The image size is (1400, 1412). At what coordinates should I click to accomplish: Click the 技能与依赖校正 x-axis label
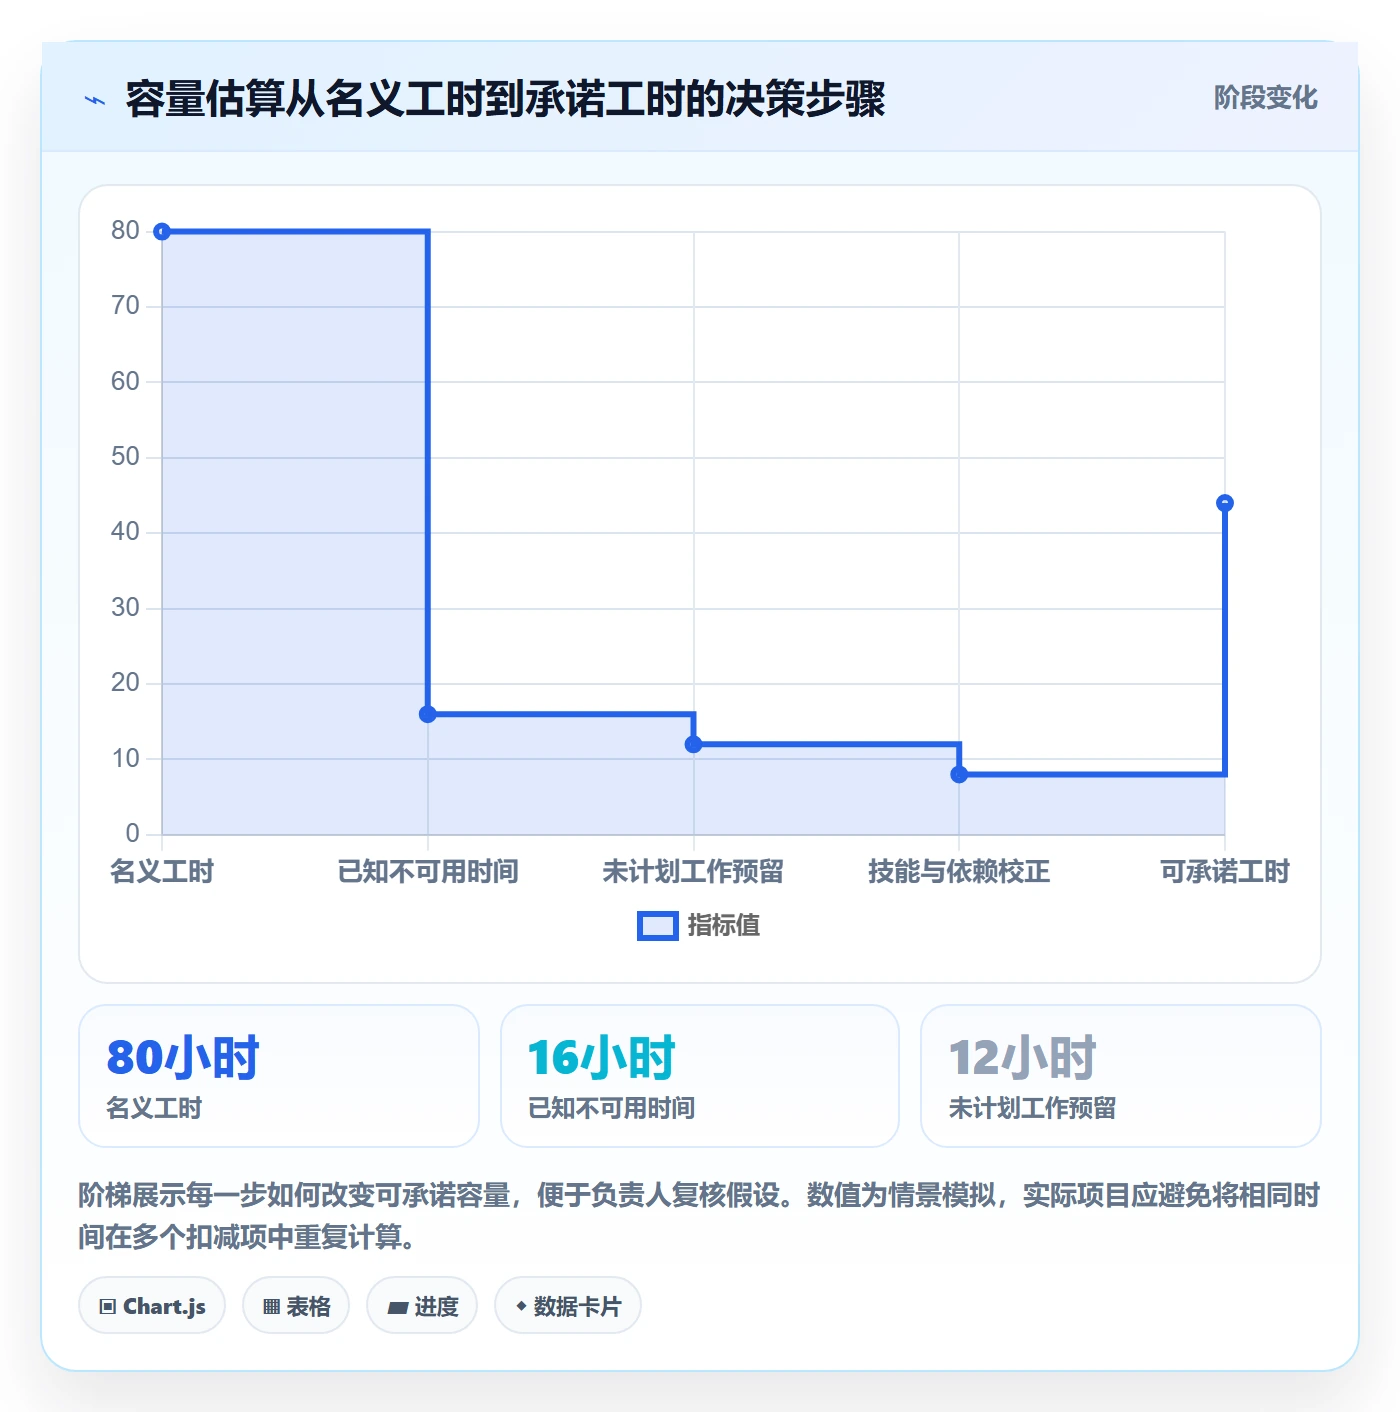[x=959, y=872]
